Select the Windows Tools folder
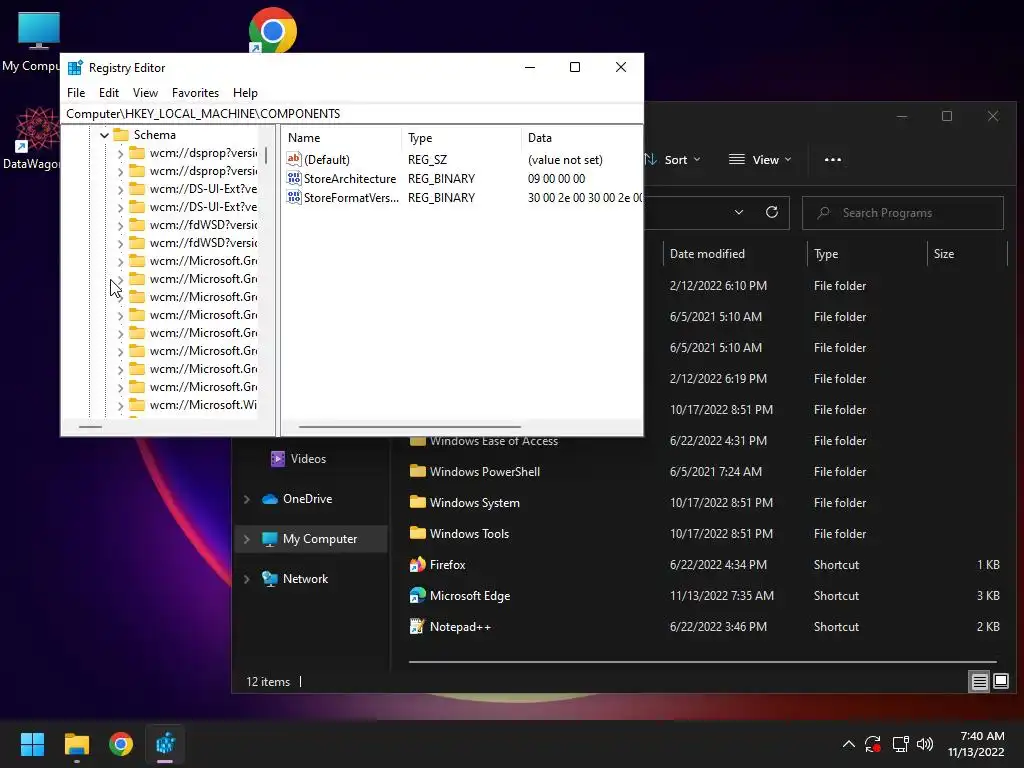 coord(469,534)
